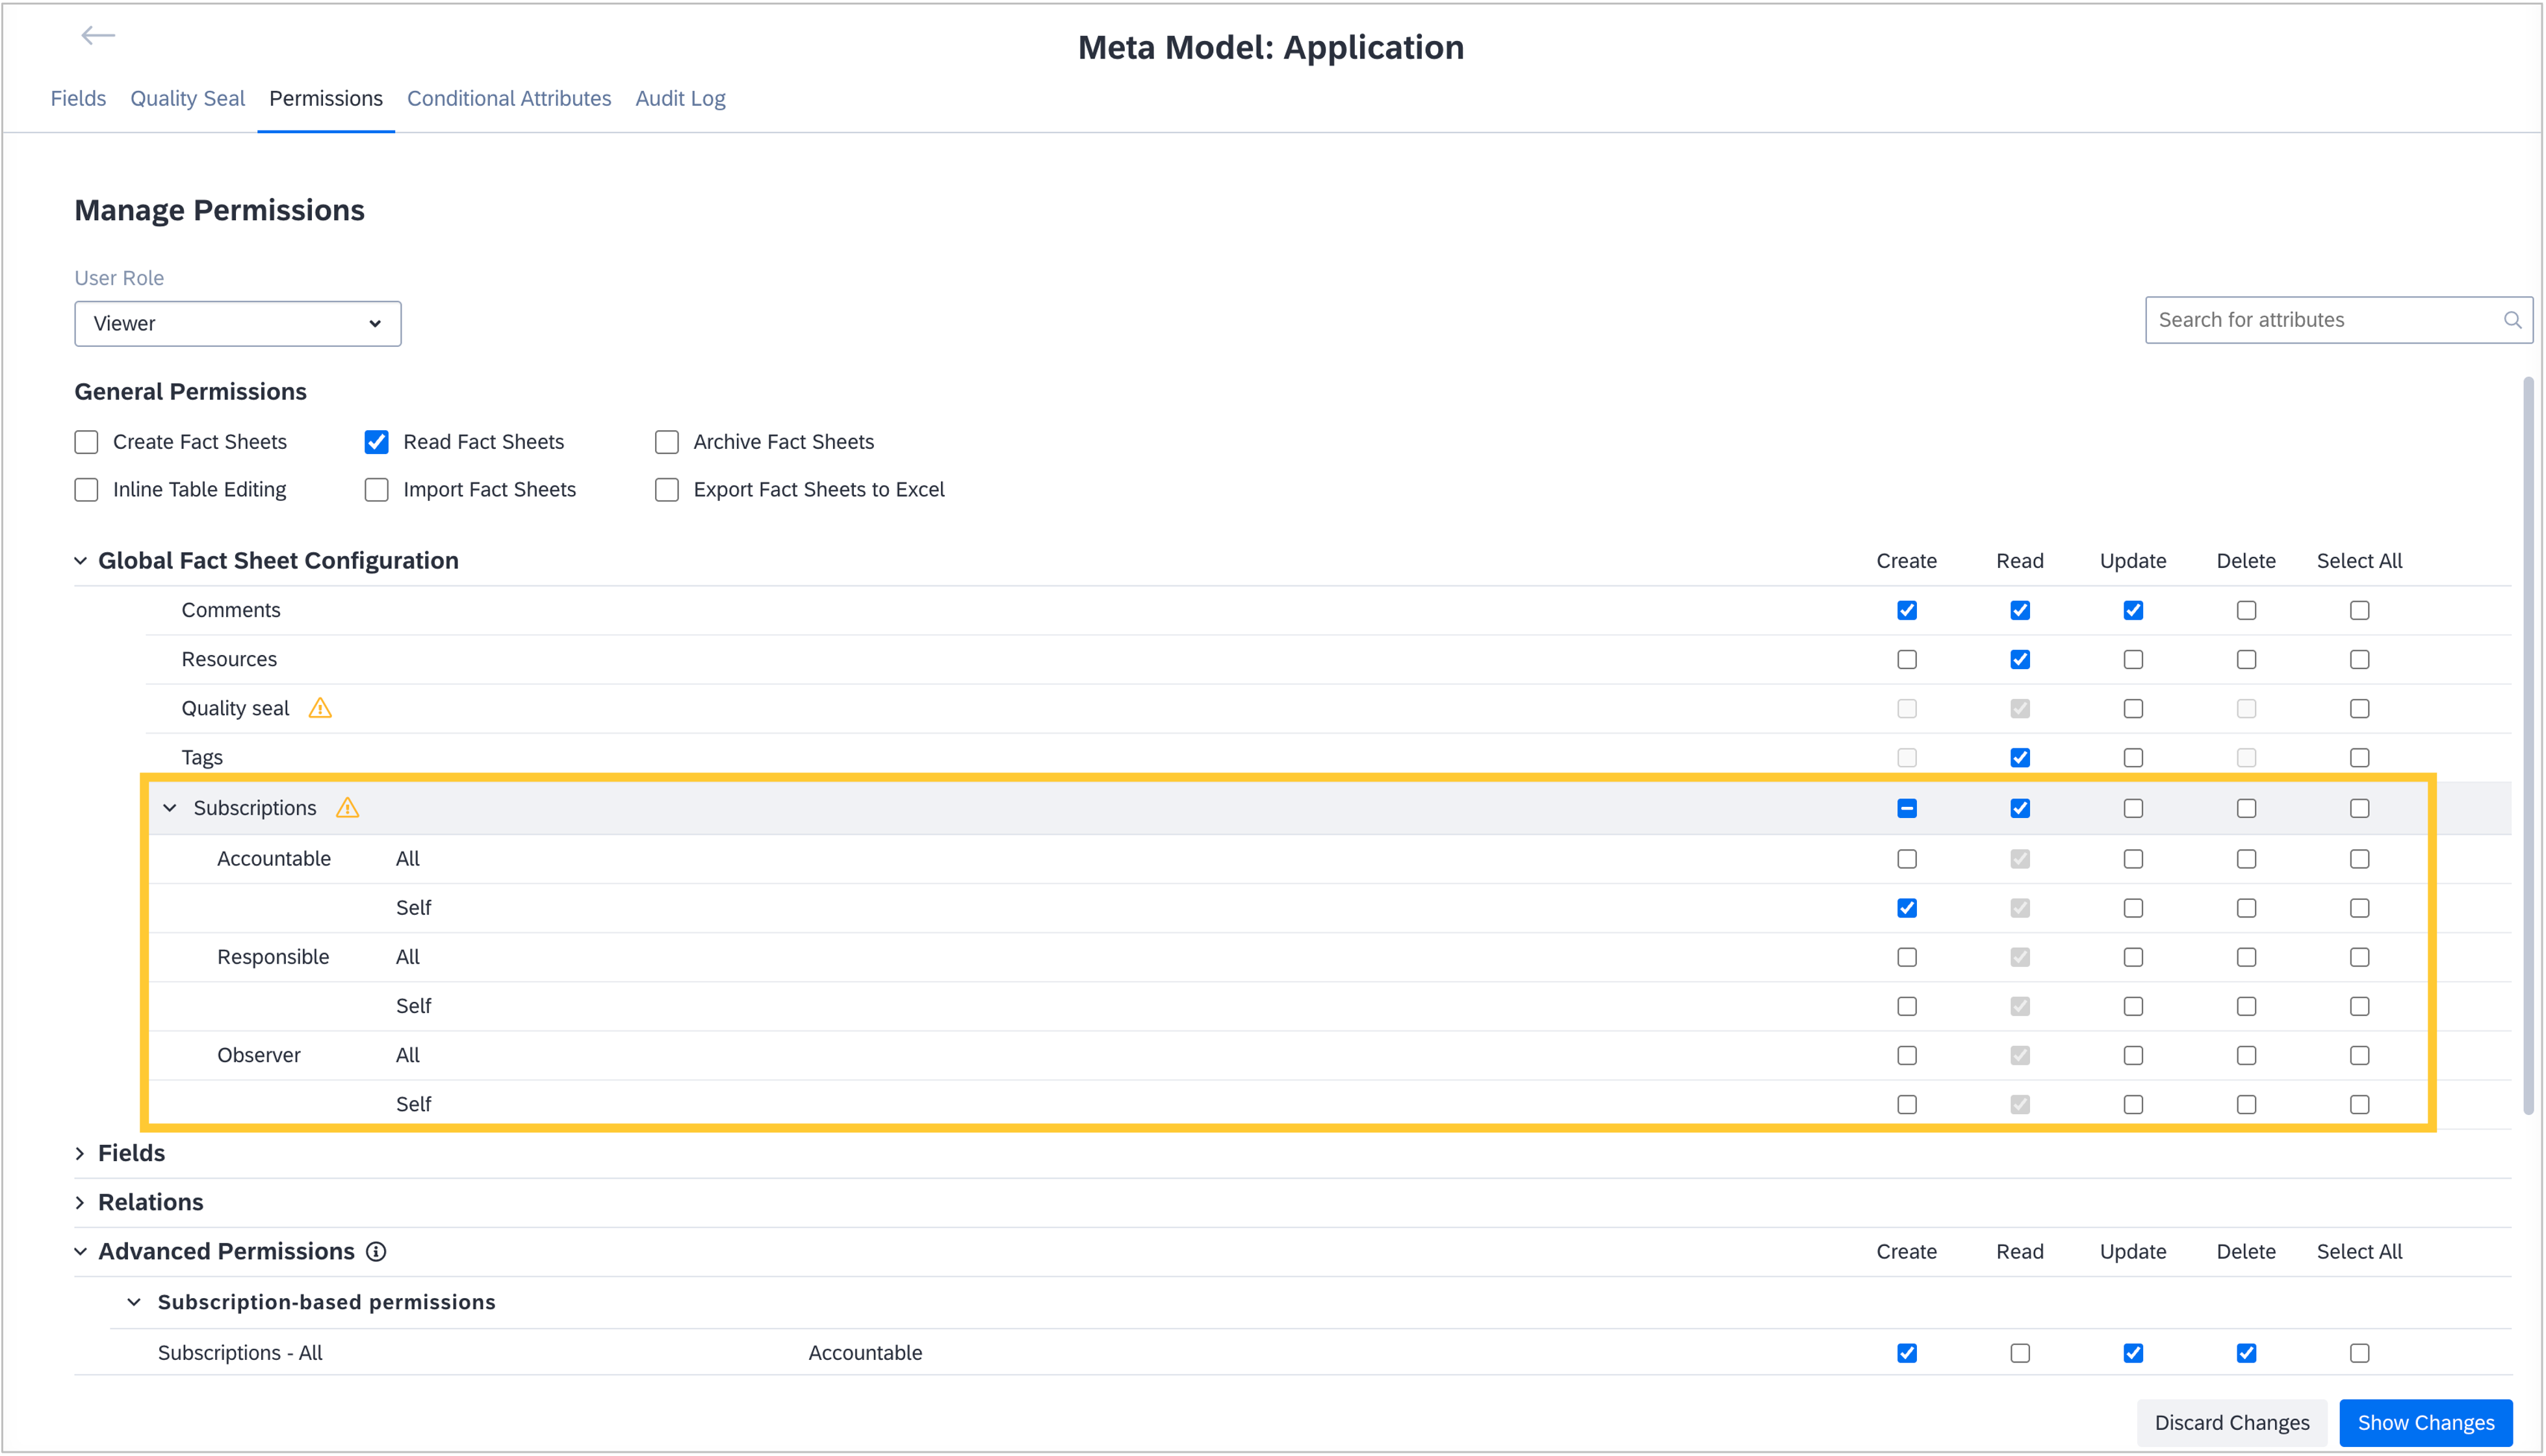Click the Quality seal warning icon
This screenshot has height=1456, width=2546.
tap(320, 709)
